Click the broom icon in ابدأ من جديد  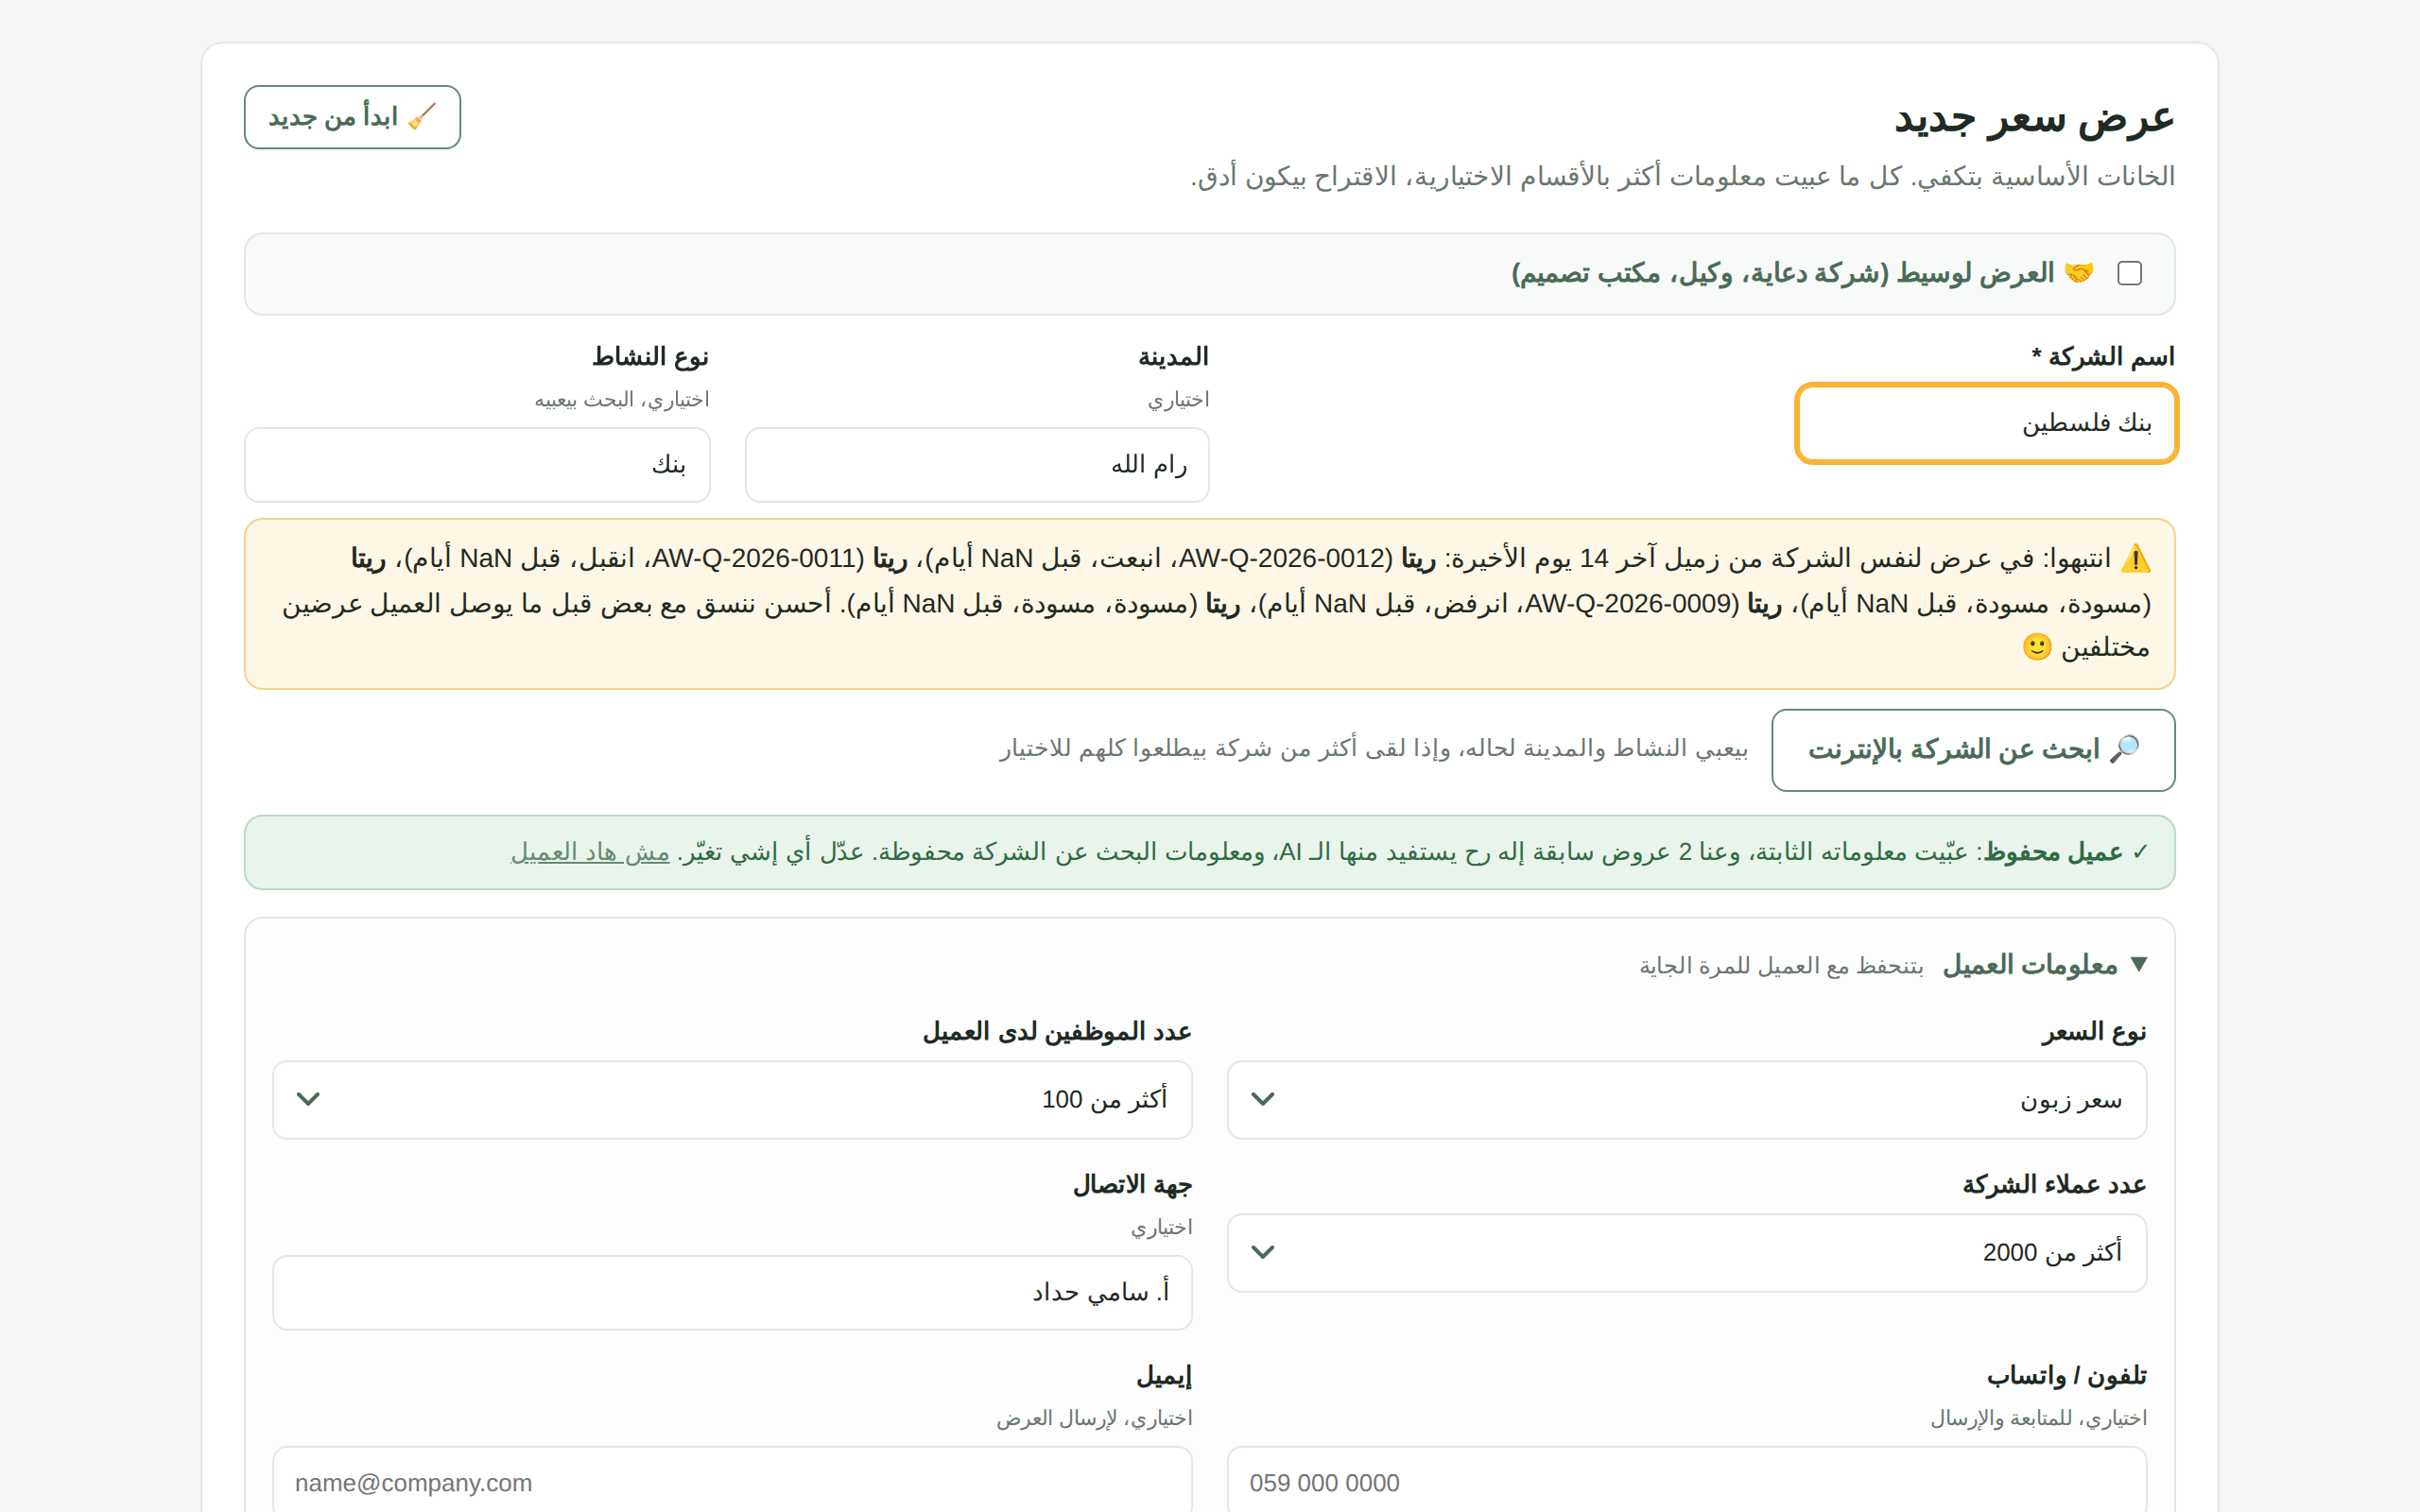point(422,117)
